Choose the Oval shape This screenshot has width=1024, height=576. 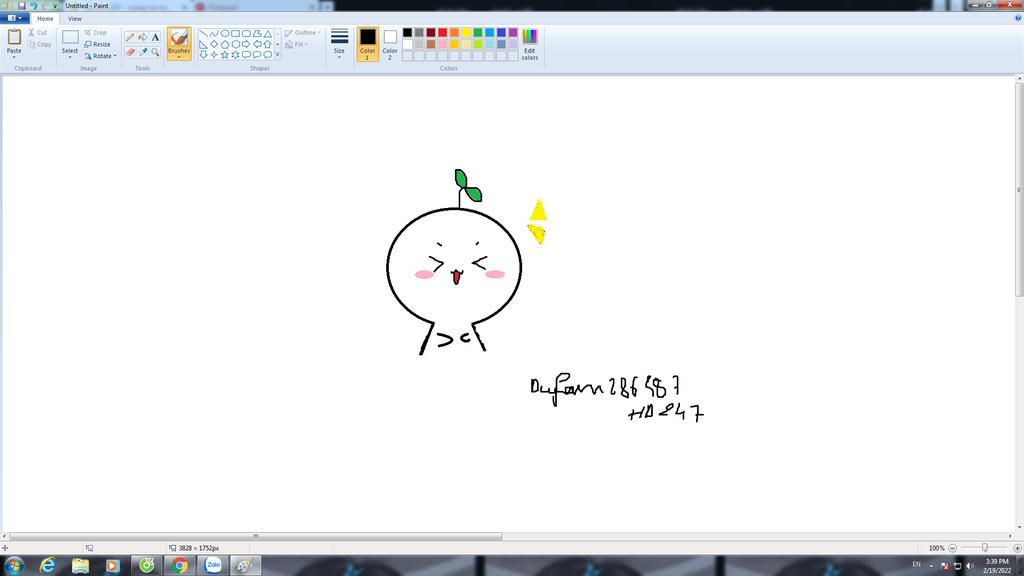225,33
